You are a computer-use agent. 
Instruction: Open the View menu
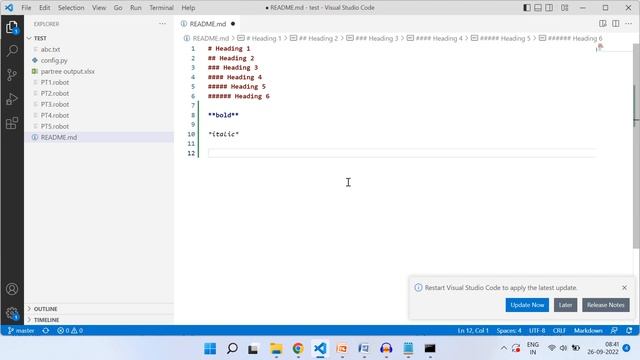click(99, 8)
